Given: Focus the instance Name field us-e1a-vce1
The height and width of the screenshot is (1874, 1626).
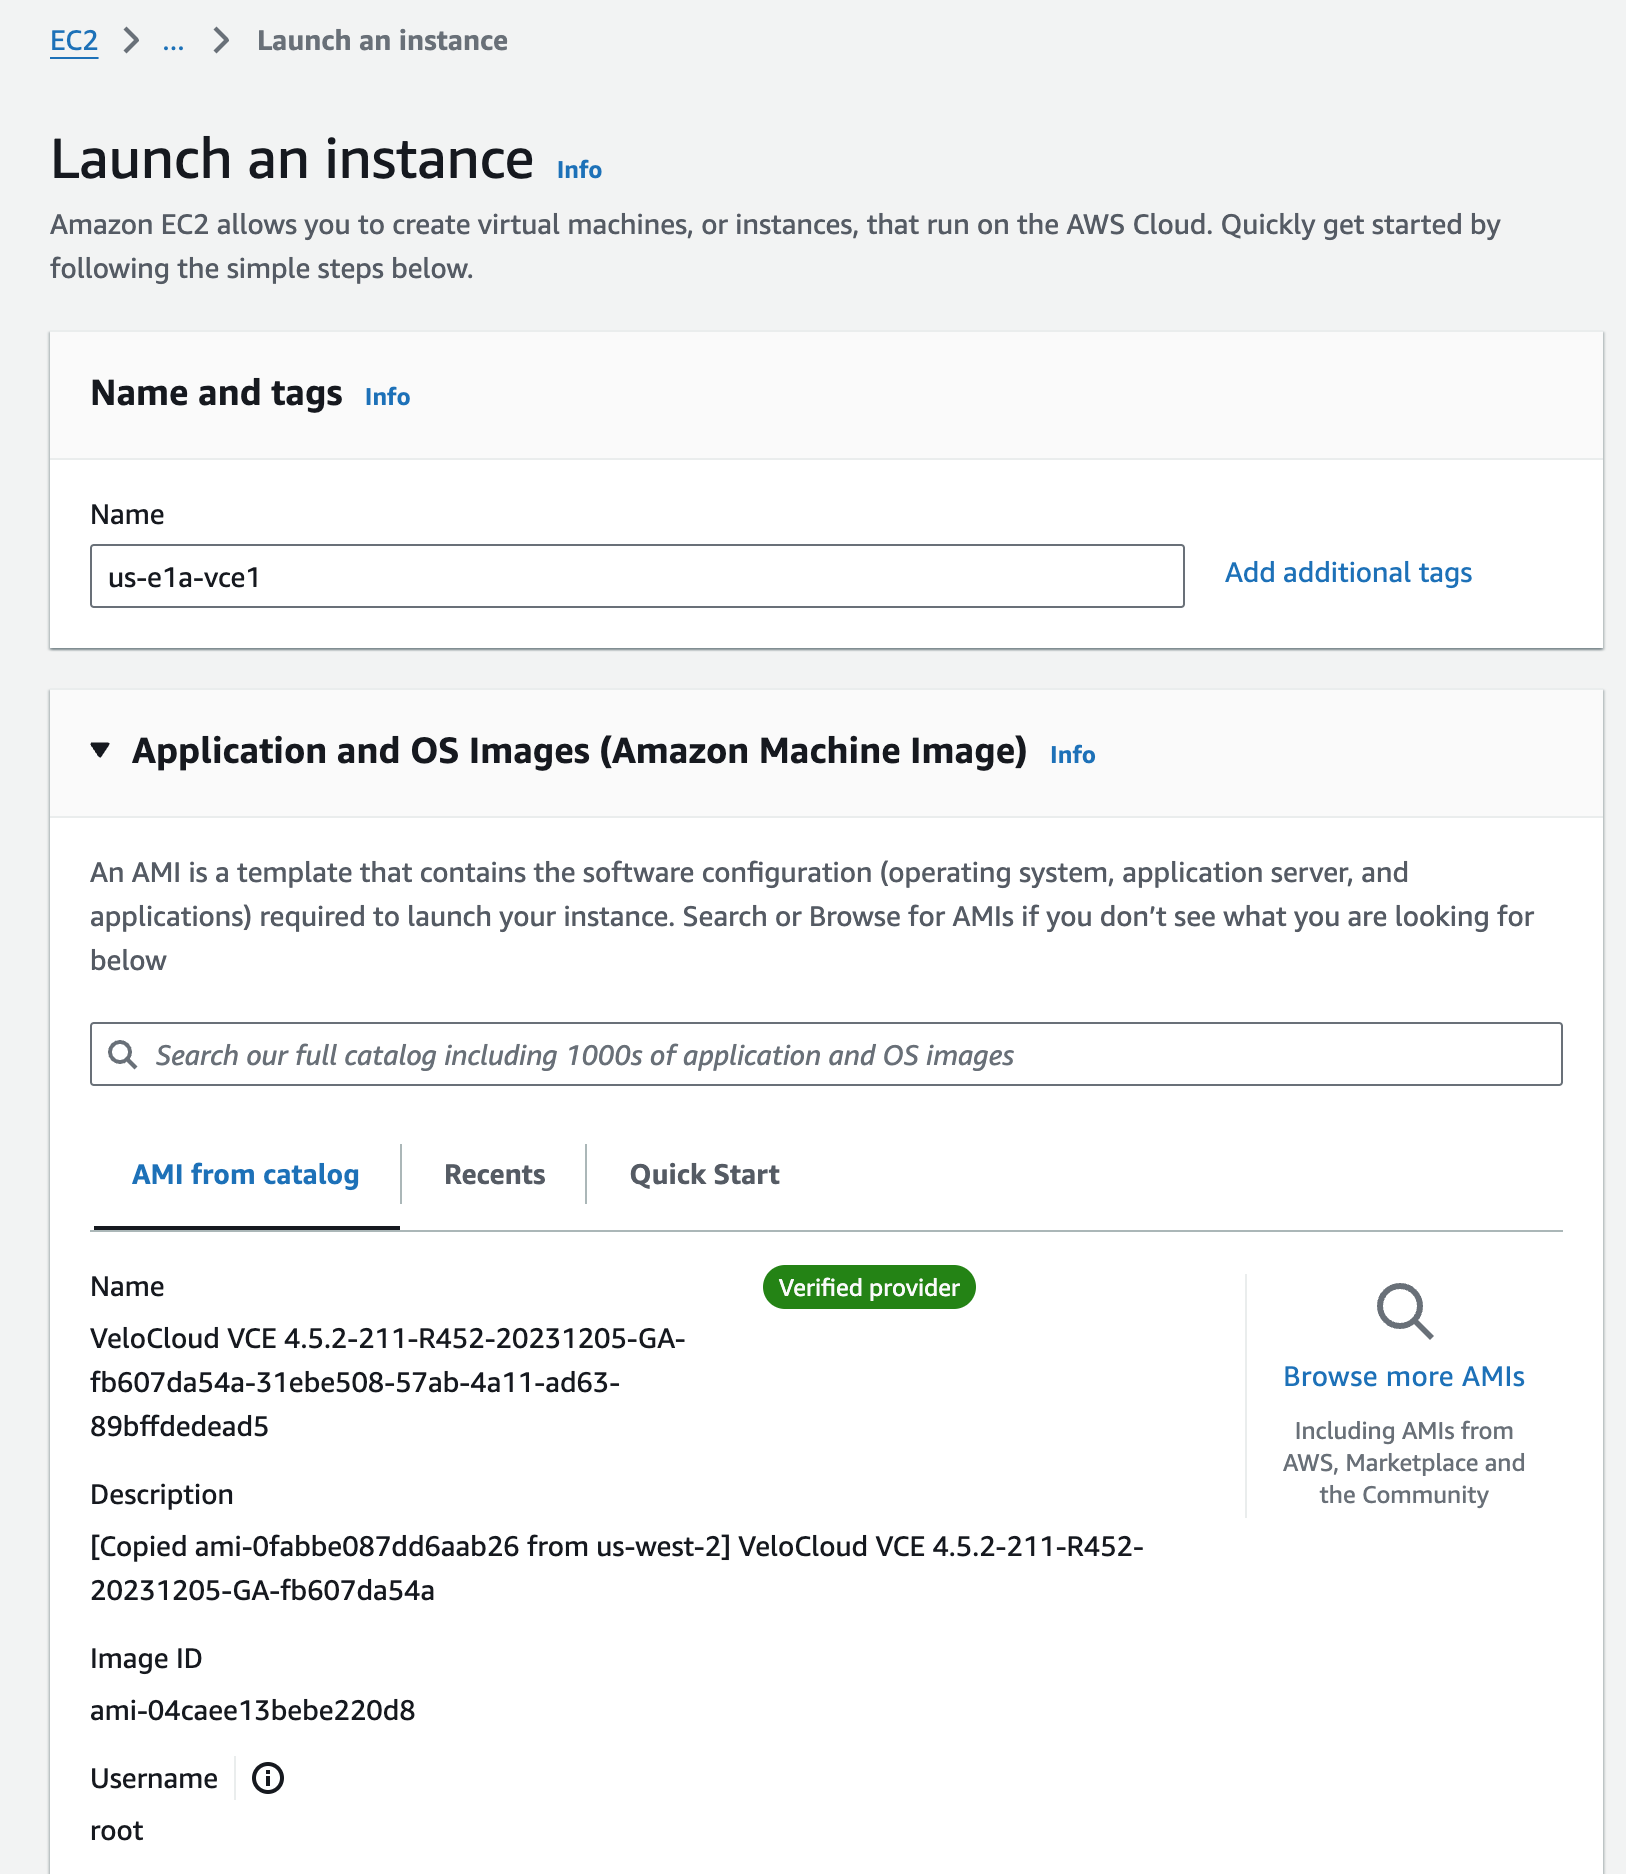Looking at the screenshot, I should coord(637,576).
